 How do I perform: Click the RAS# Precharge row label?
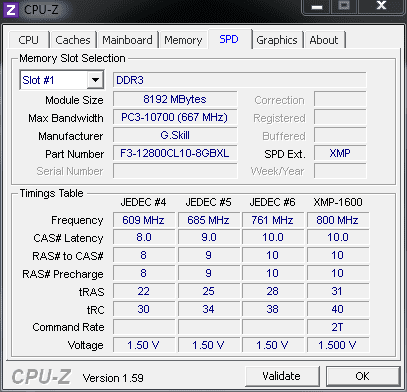point(63,274)
